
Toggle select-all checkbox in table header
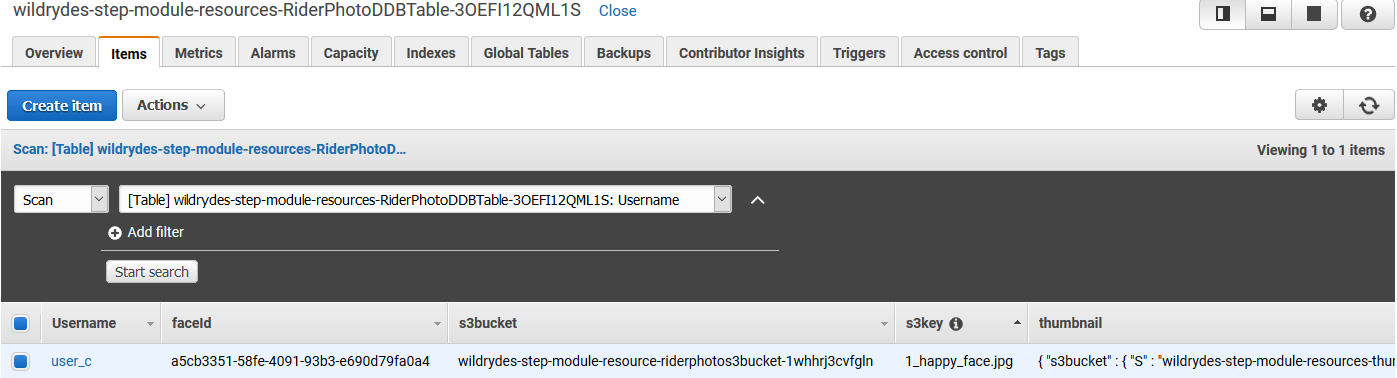click(x=20, y=324)
